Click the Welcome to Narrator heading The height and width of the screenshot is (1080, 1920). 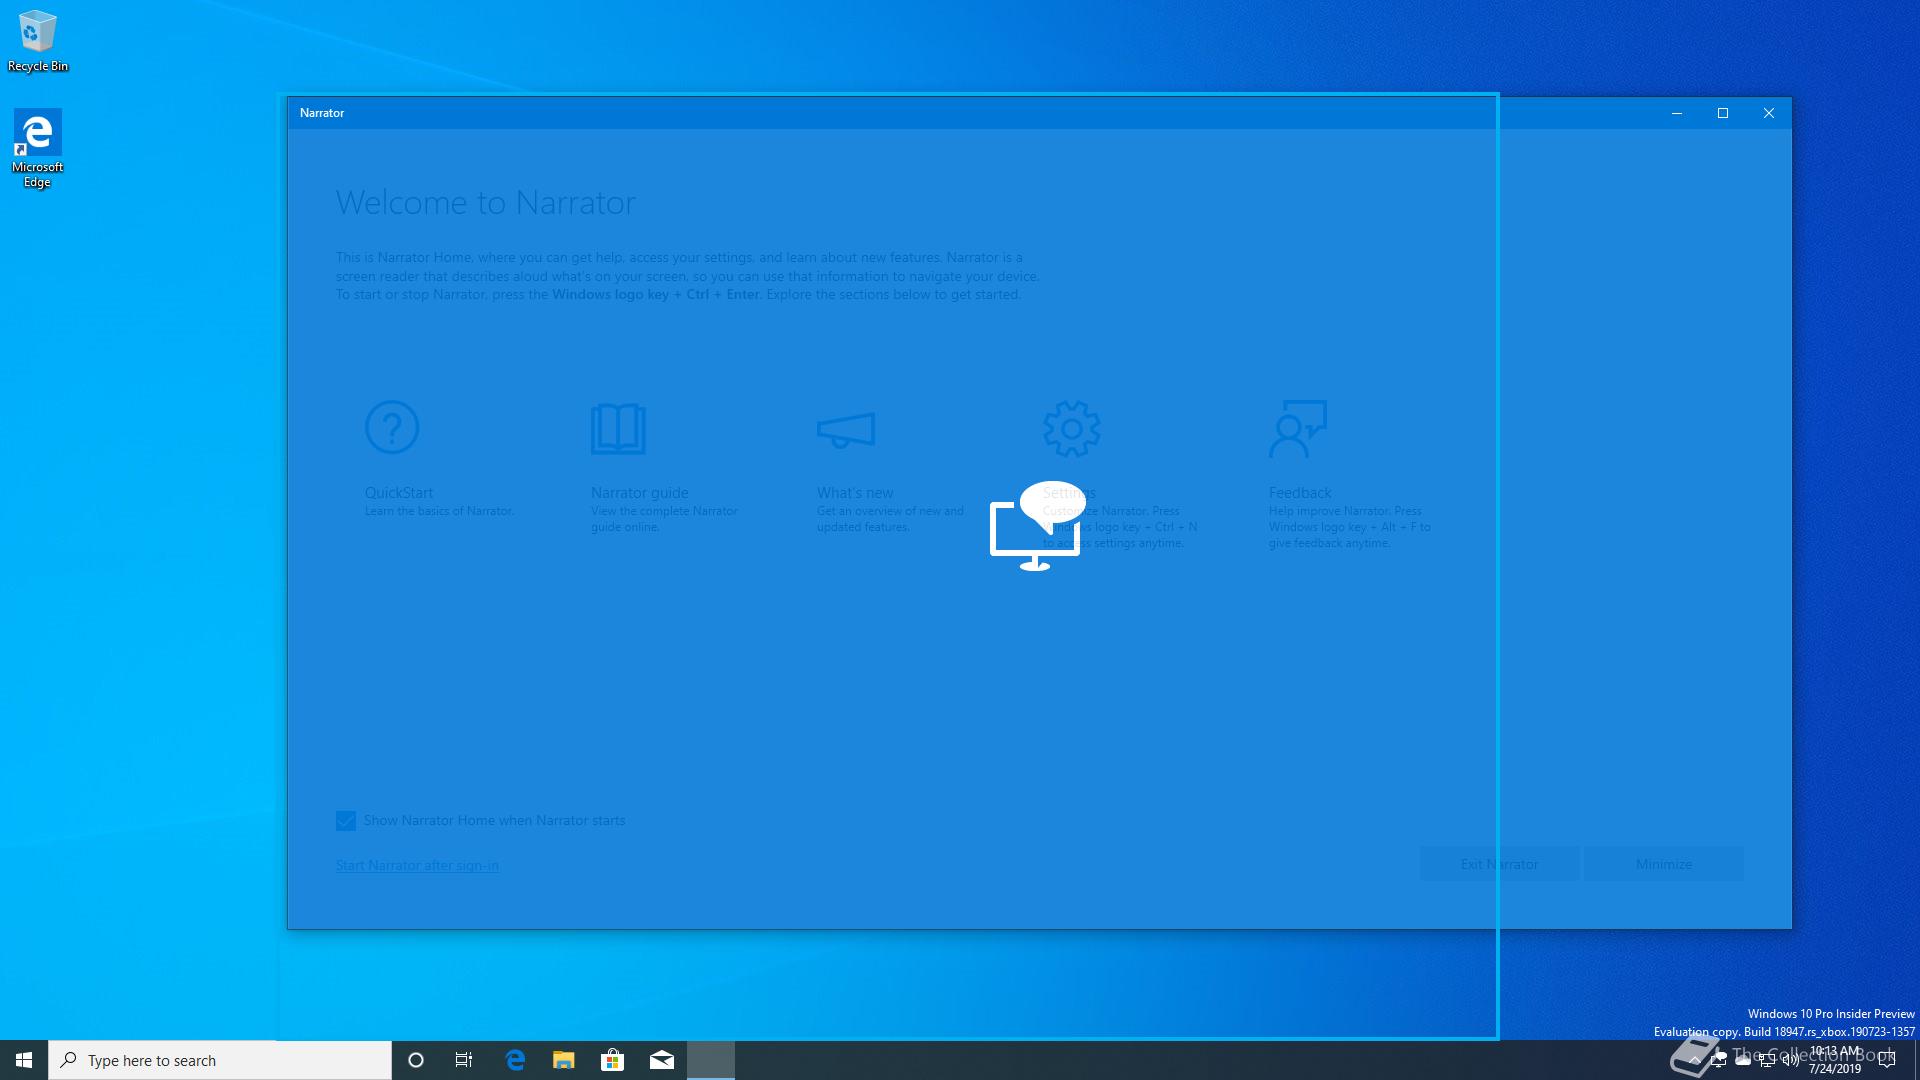tap(485, 202)
